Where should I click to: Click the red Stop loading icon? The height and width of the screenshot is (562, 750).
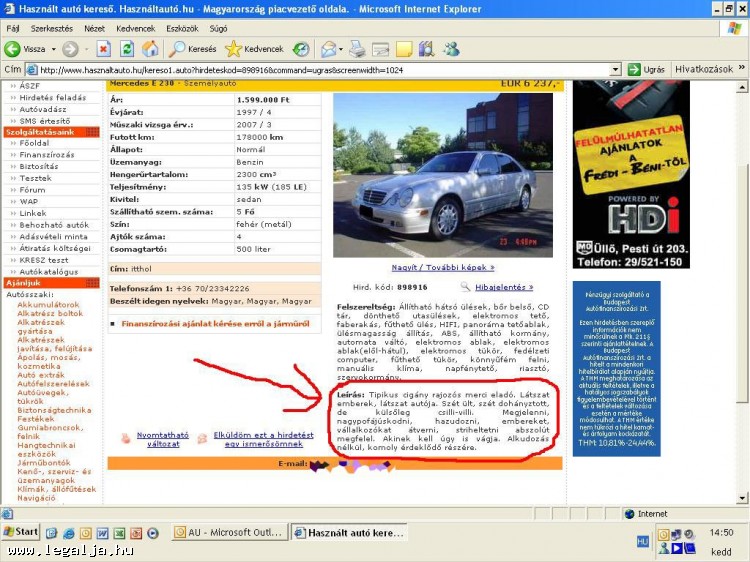click(x=103, y=49)
